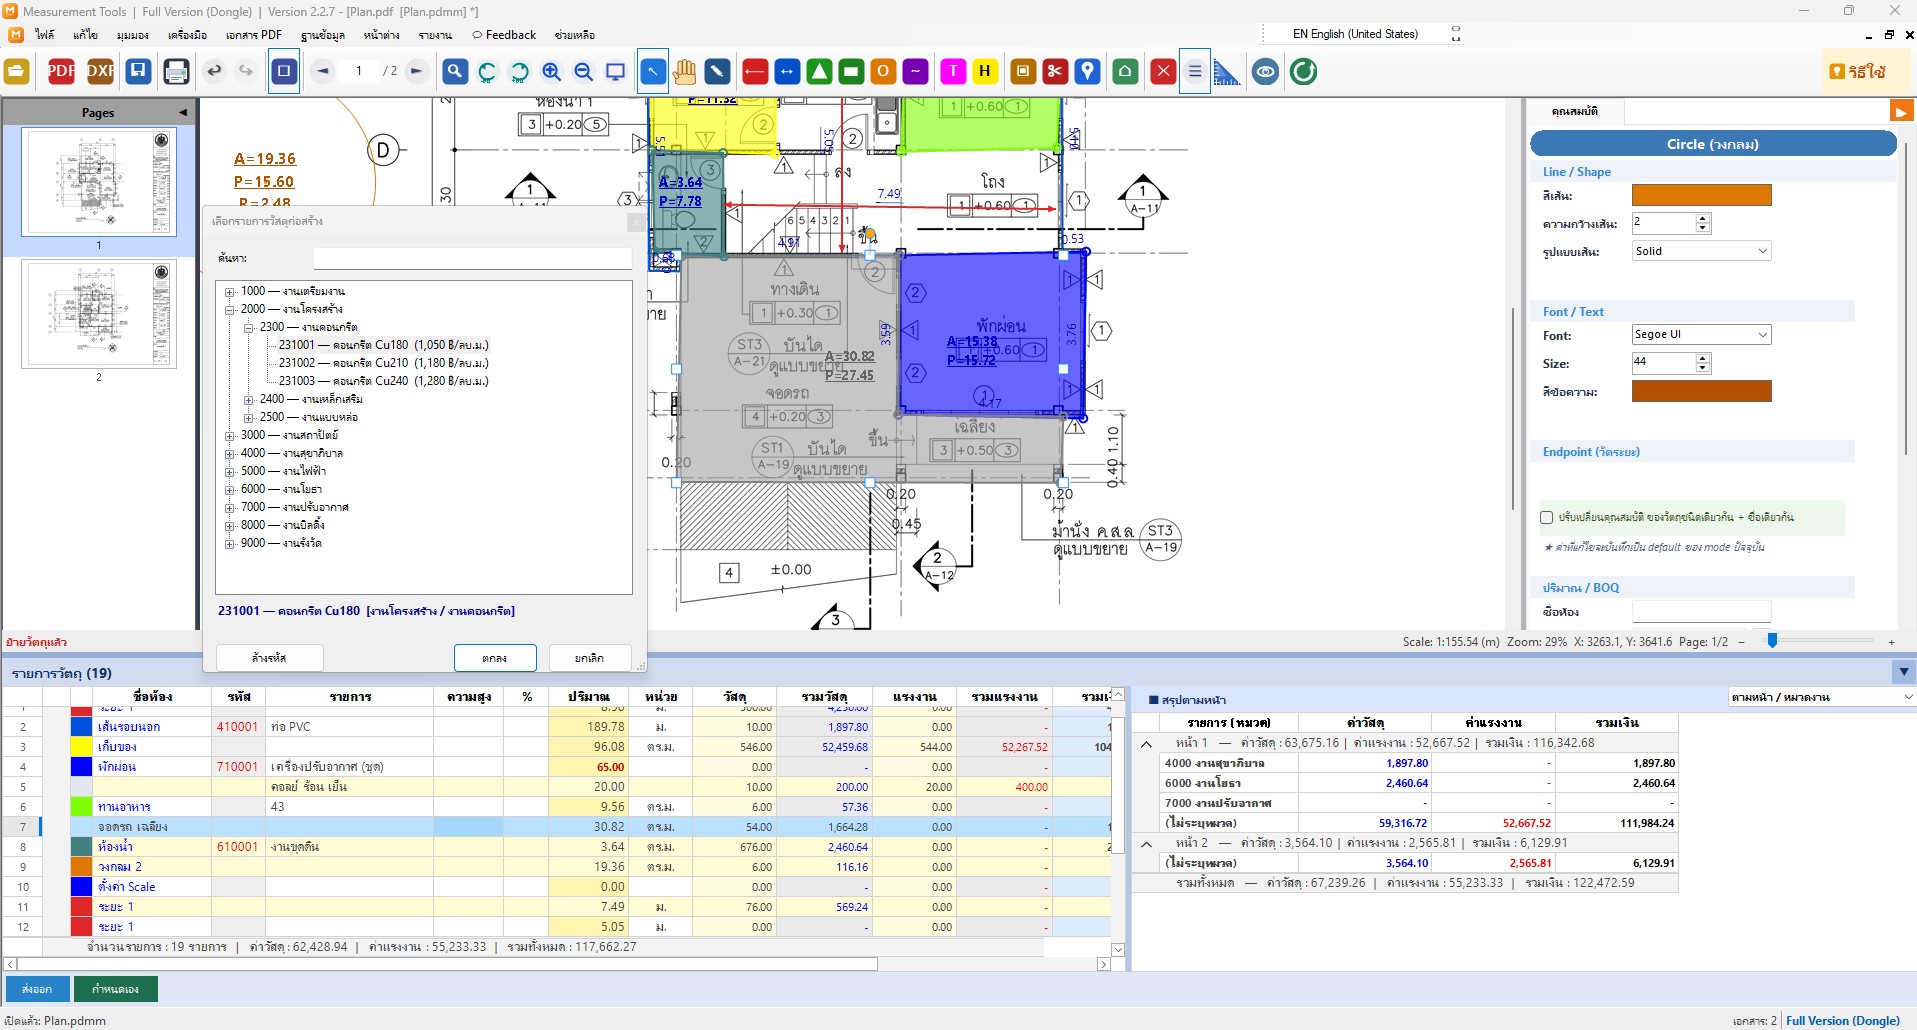This screenshot has width=1917, height=1030.
Task: Open the first menu bar item (File)
Action: [45, 35]
